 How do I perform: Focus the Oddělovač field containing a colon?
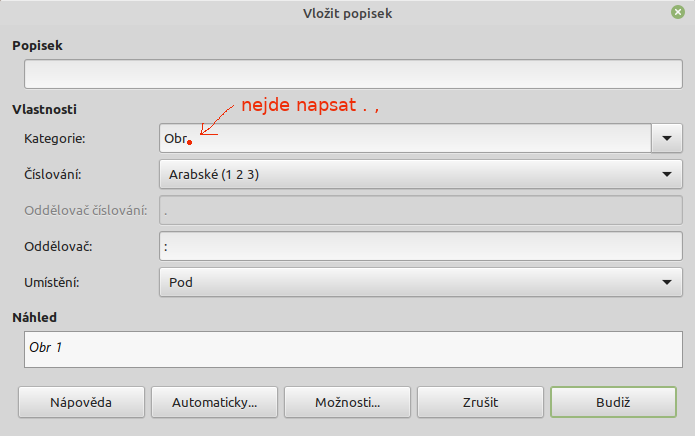[421, 246]
